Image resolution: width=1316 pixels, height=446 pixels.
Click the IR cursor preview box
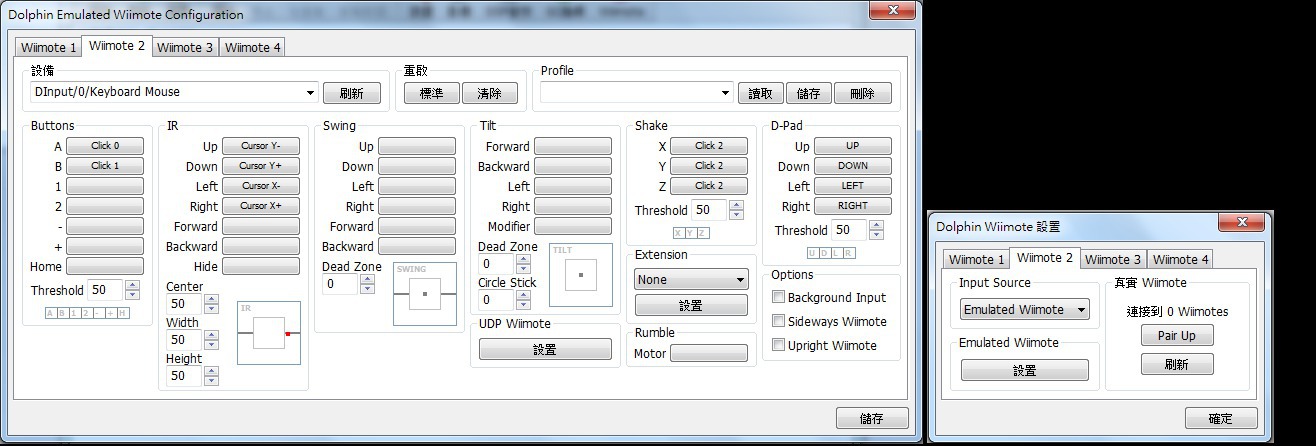click(269, 333)
